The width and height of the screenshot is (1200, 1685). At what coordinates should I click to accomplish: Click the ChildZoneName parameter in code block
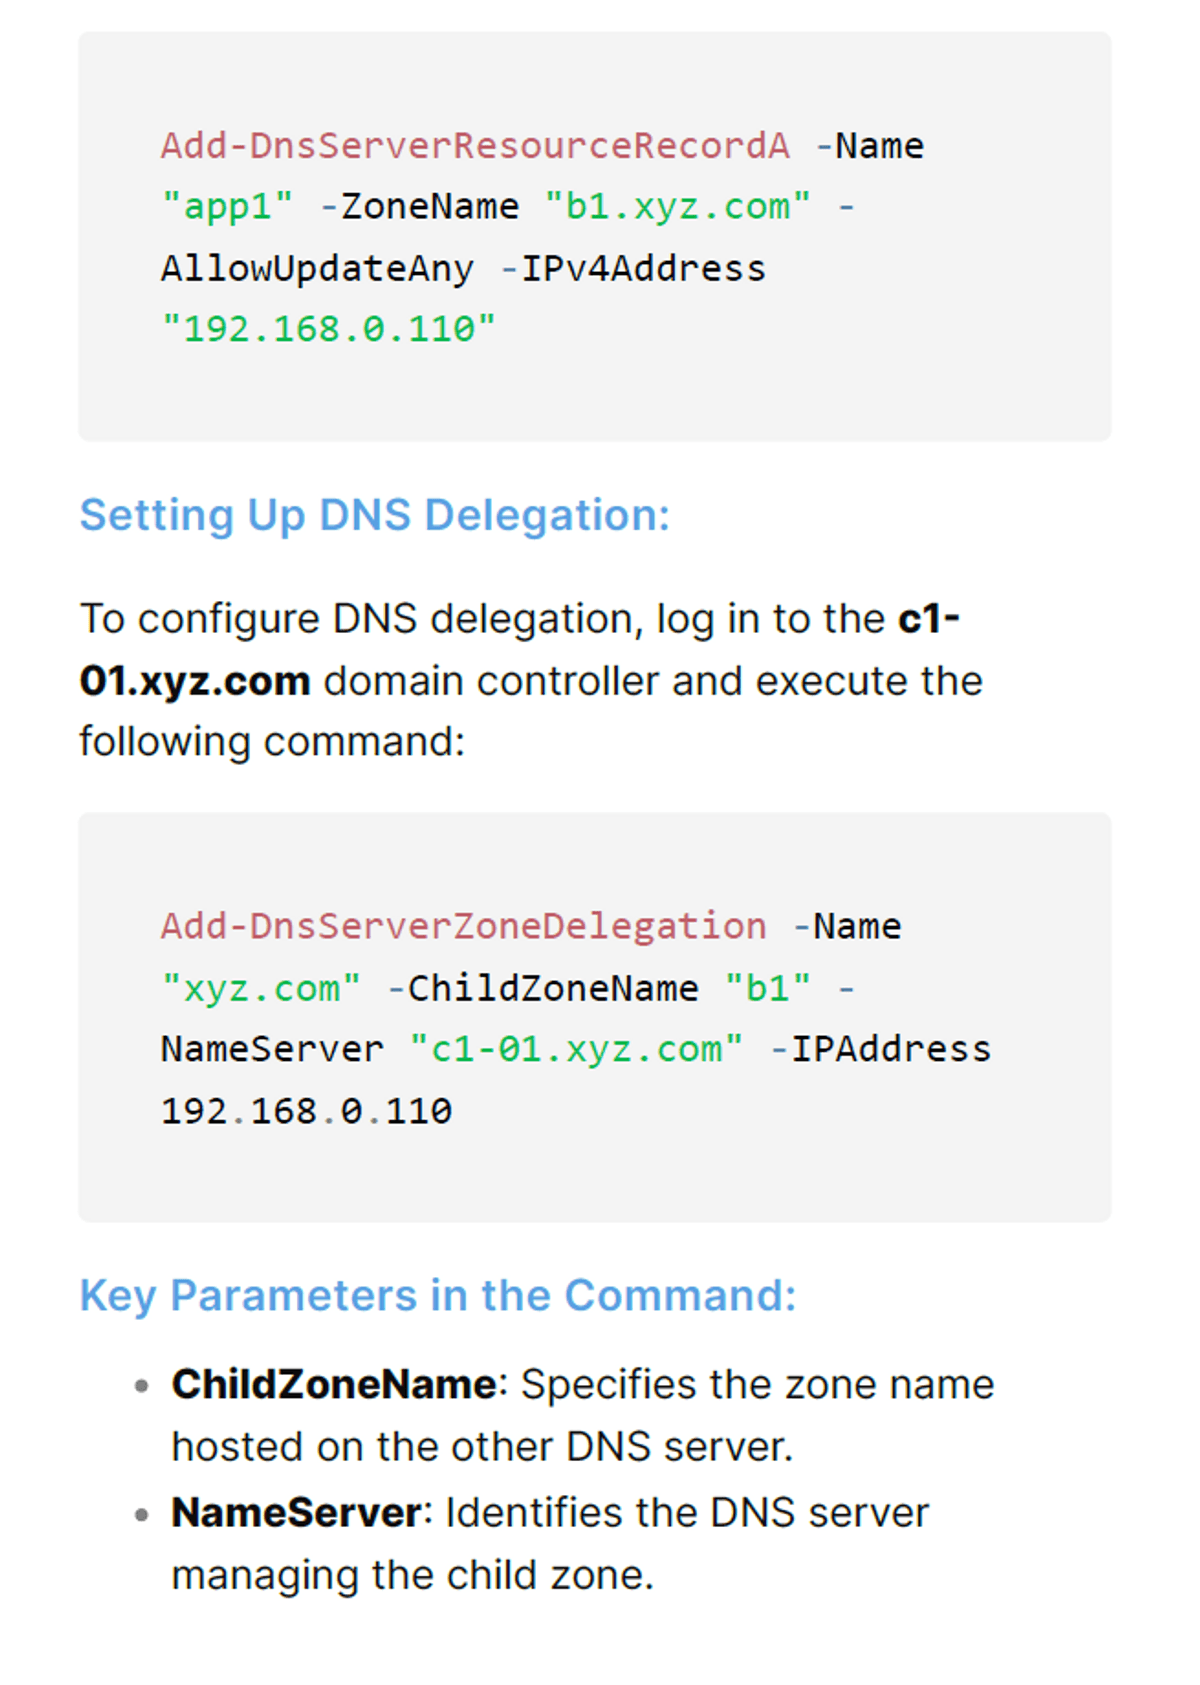coord(553,988)
